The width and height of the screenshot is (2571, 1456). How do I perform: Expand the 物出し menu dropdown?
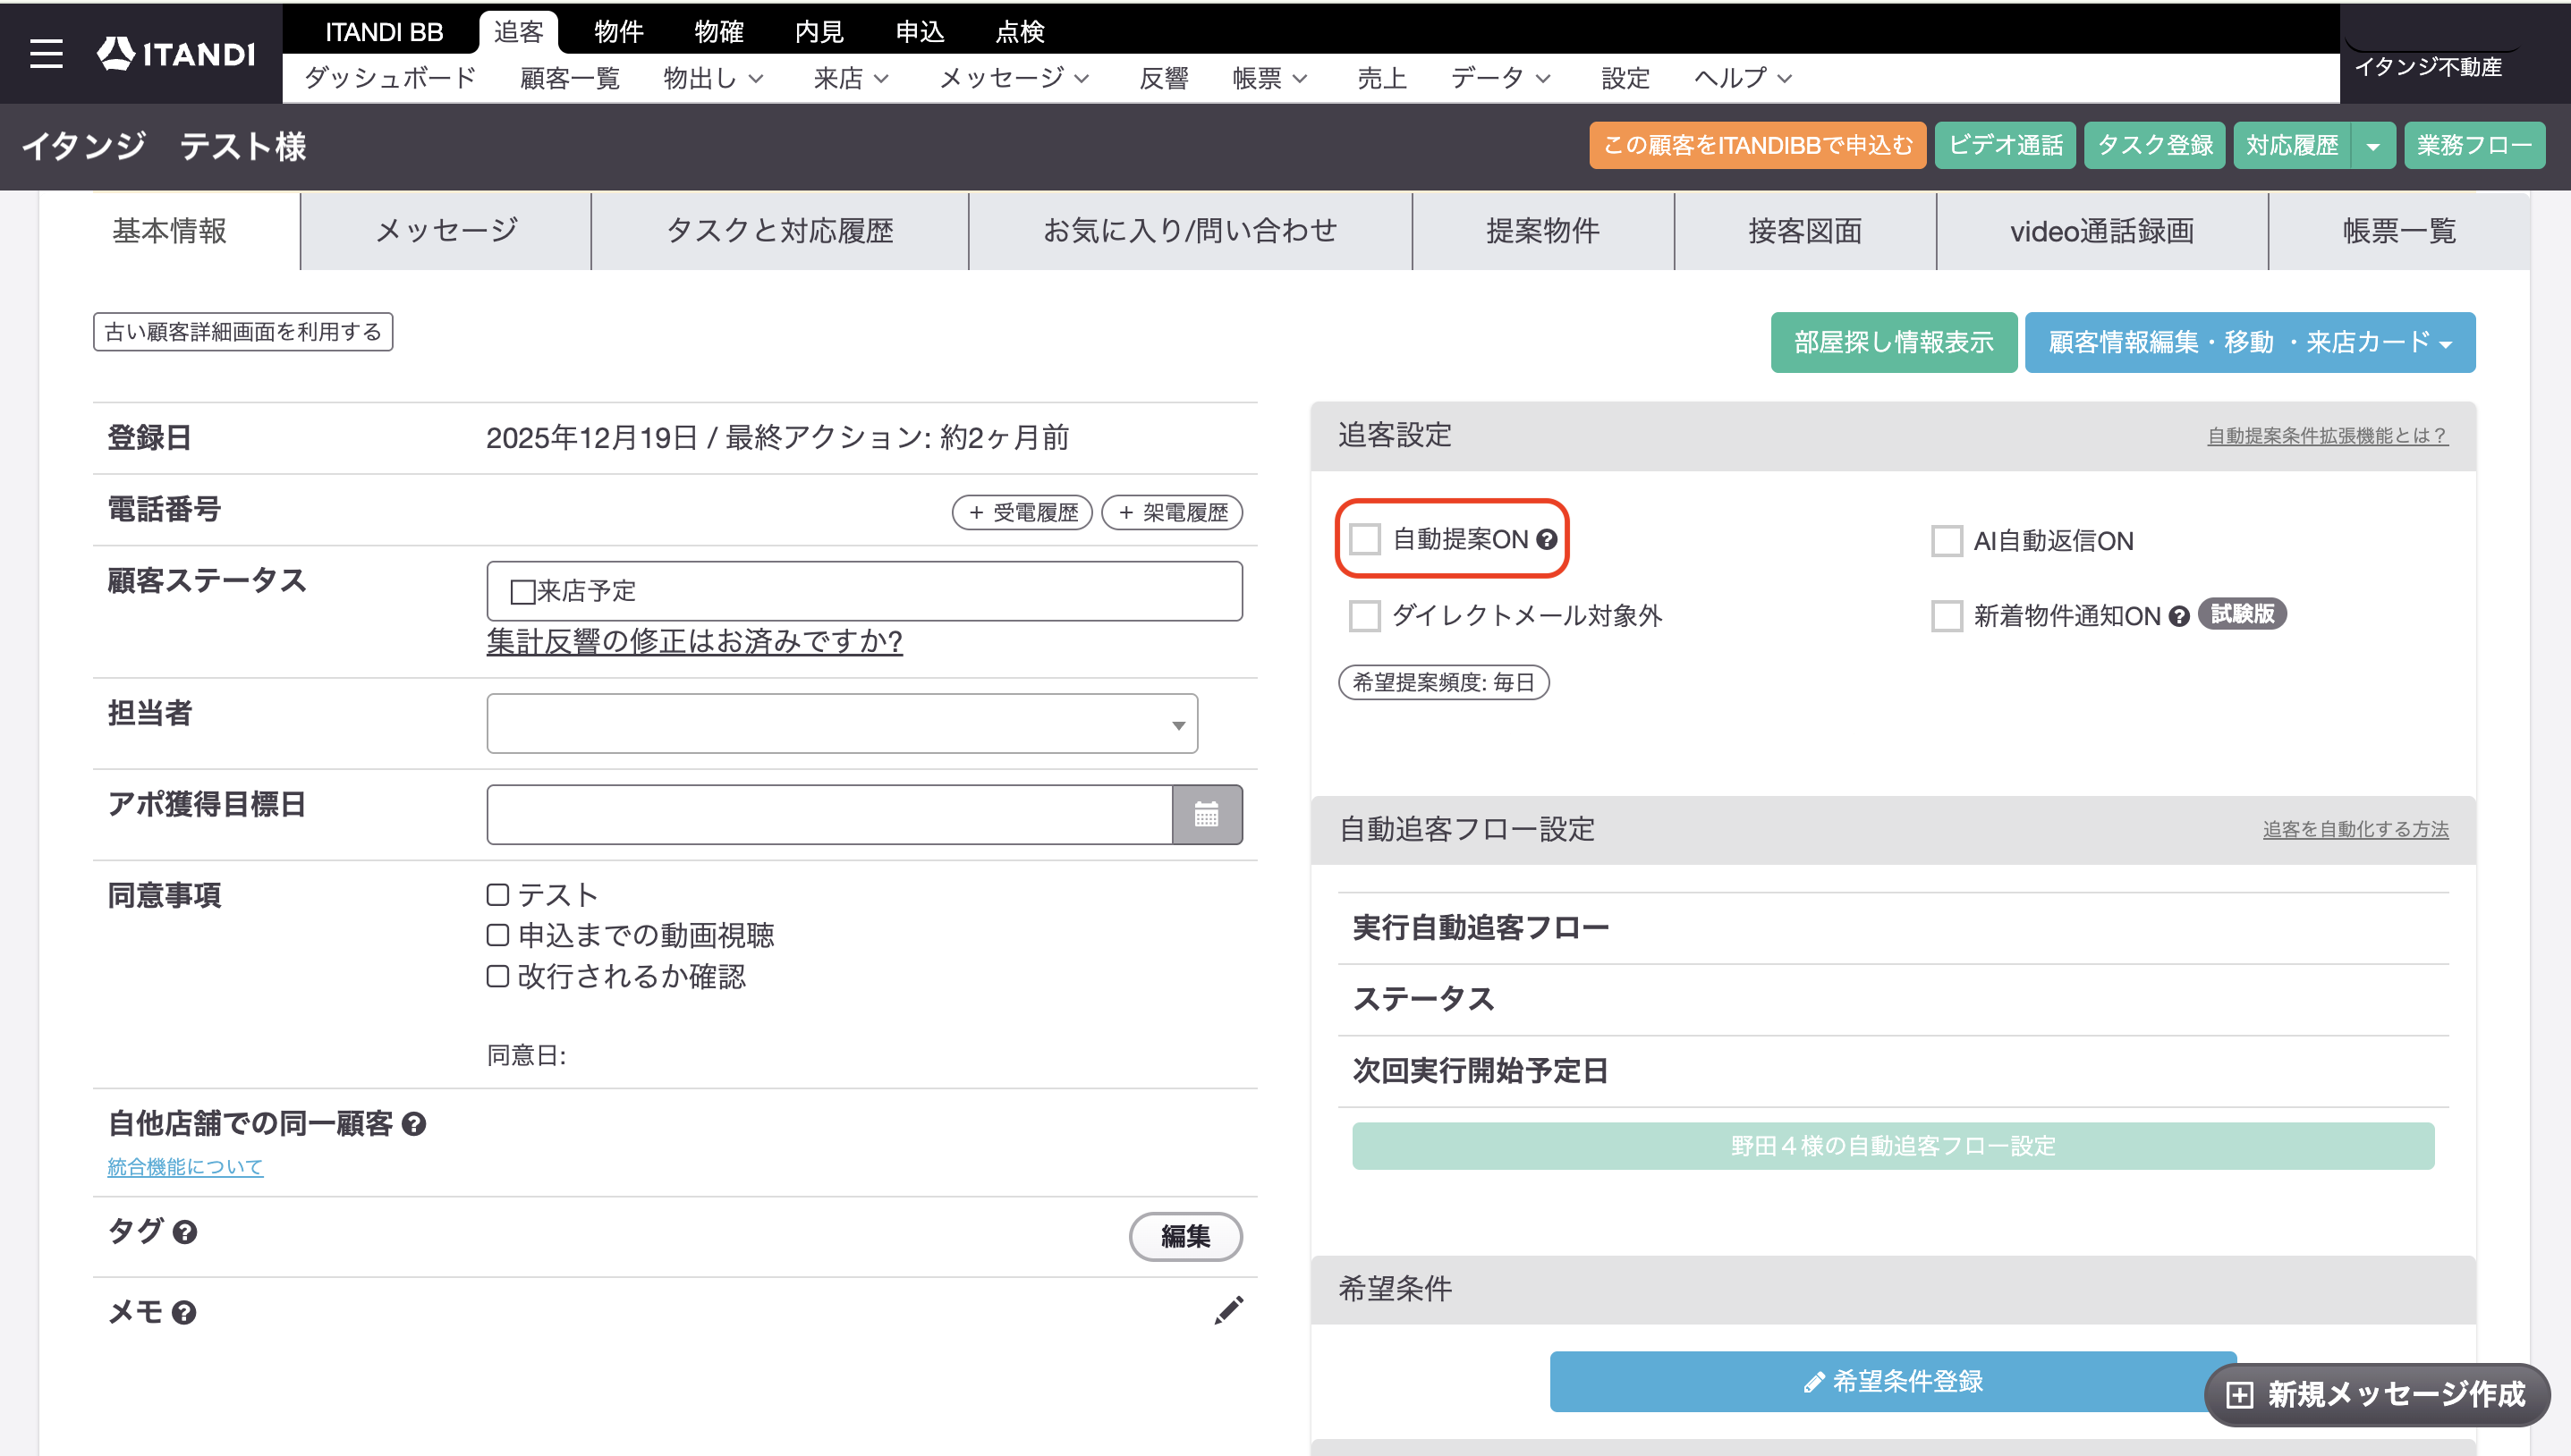tap(713, 78)
